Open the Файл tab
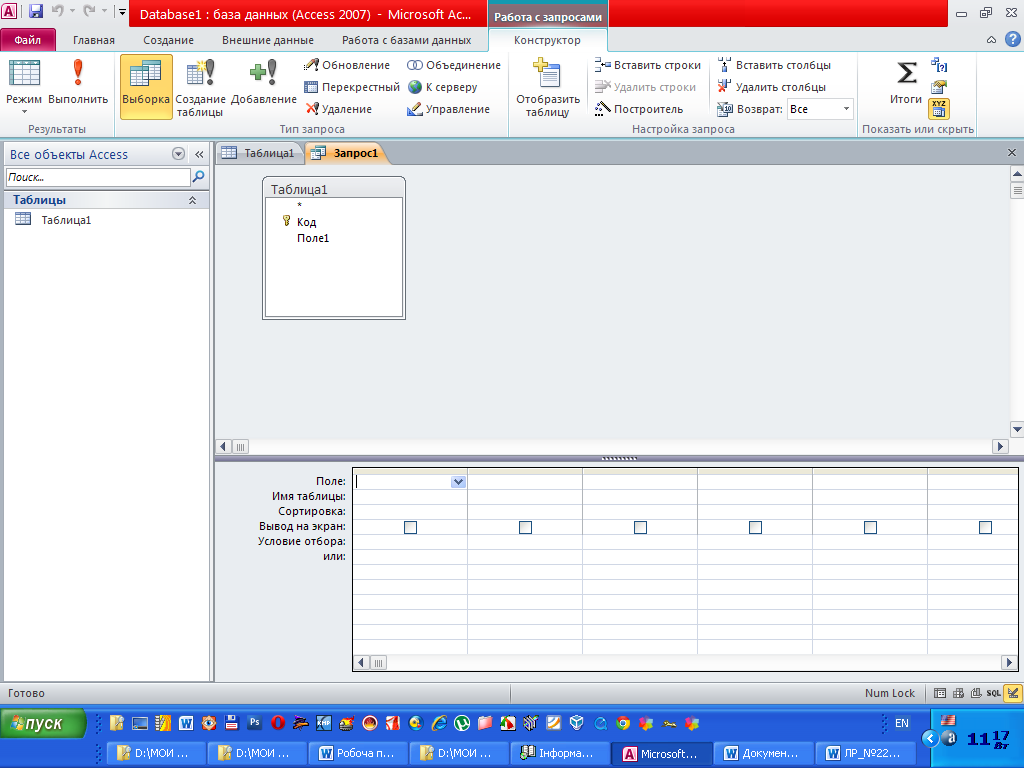 pyautogui.click(x=28, y=40)
